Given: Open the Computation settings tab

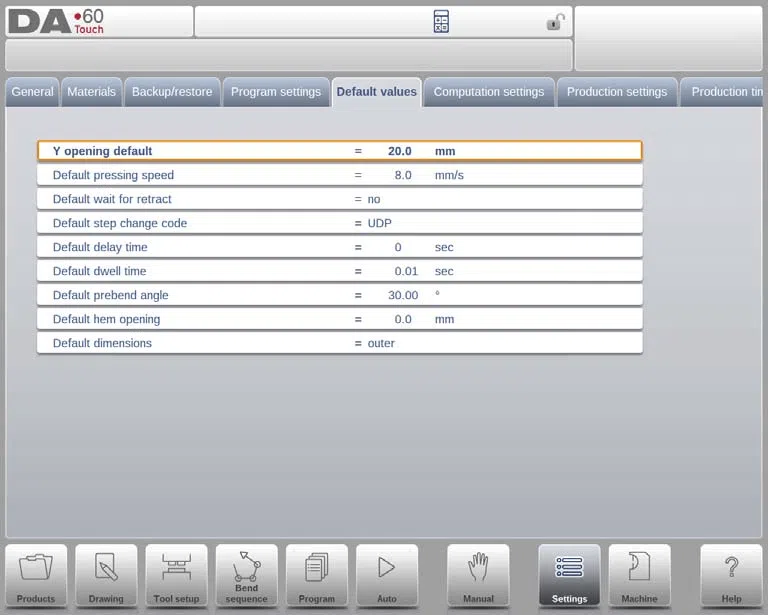Looking at the screenshot, I should (489, 92).
